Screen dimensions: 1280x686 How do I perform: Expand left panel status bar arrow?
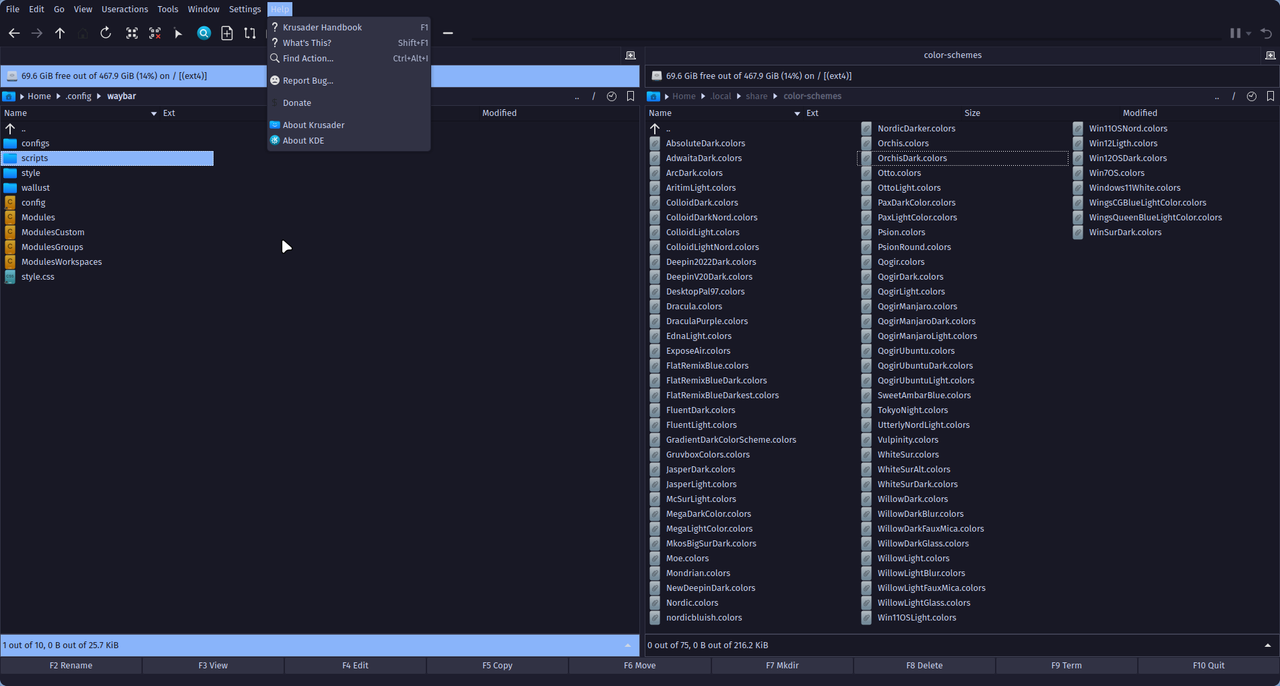point(628,645)
